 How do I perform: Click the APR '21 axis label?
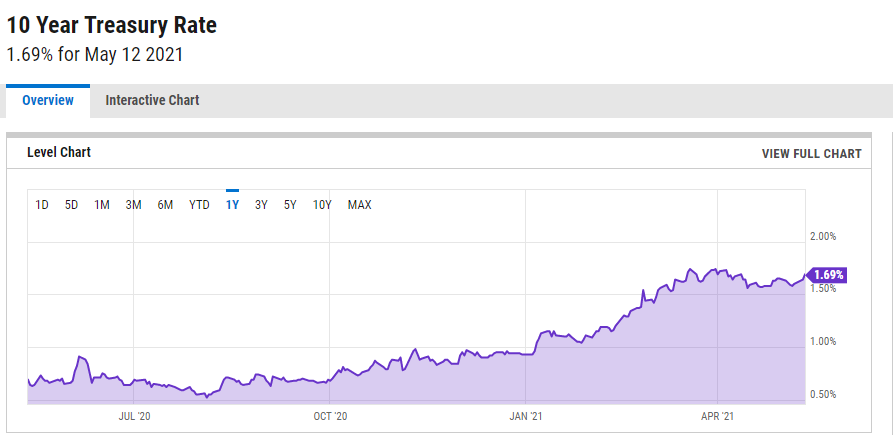tap(718, 414)
